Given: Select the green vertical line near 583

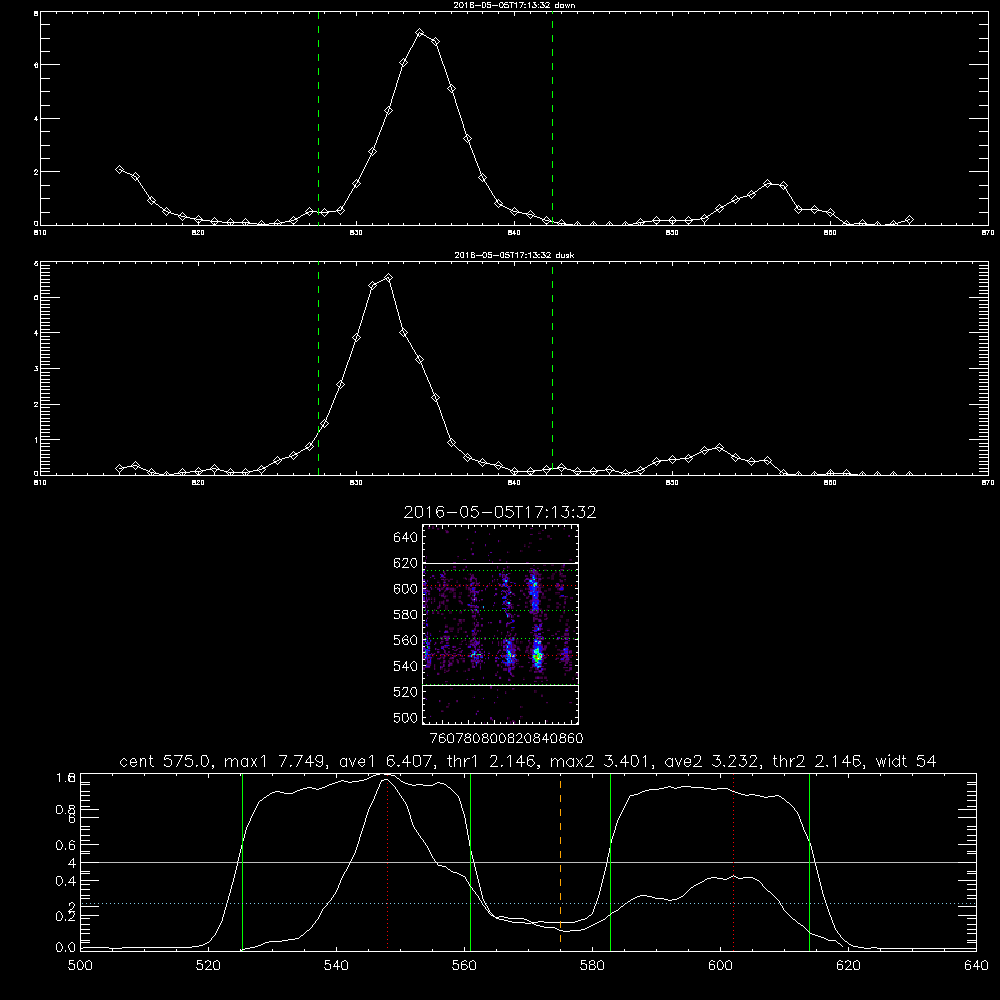Looking at the screenshot, I should point(610,861).
